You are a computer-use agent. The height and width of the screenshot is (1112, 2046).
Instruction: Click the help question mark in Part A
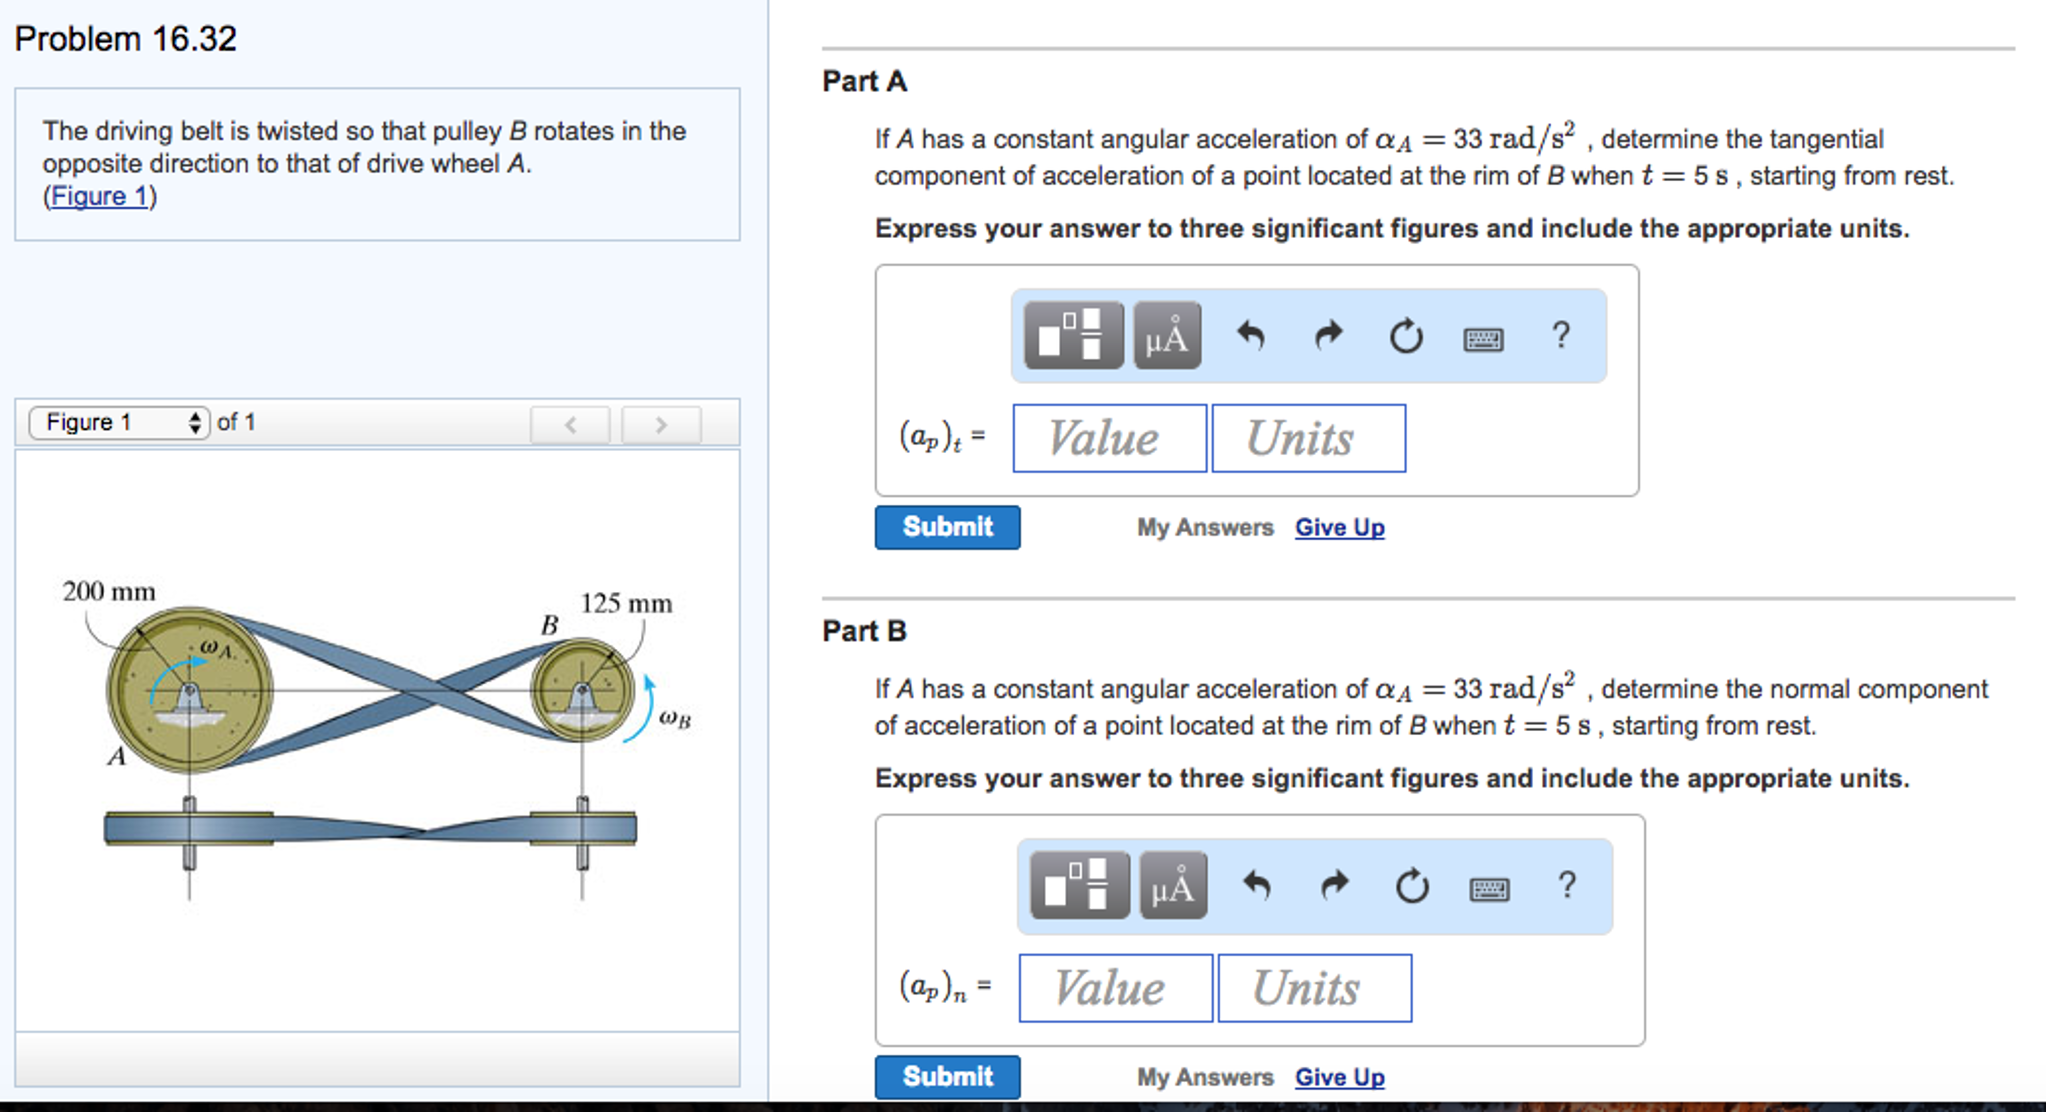coord(1561,335)
